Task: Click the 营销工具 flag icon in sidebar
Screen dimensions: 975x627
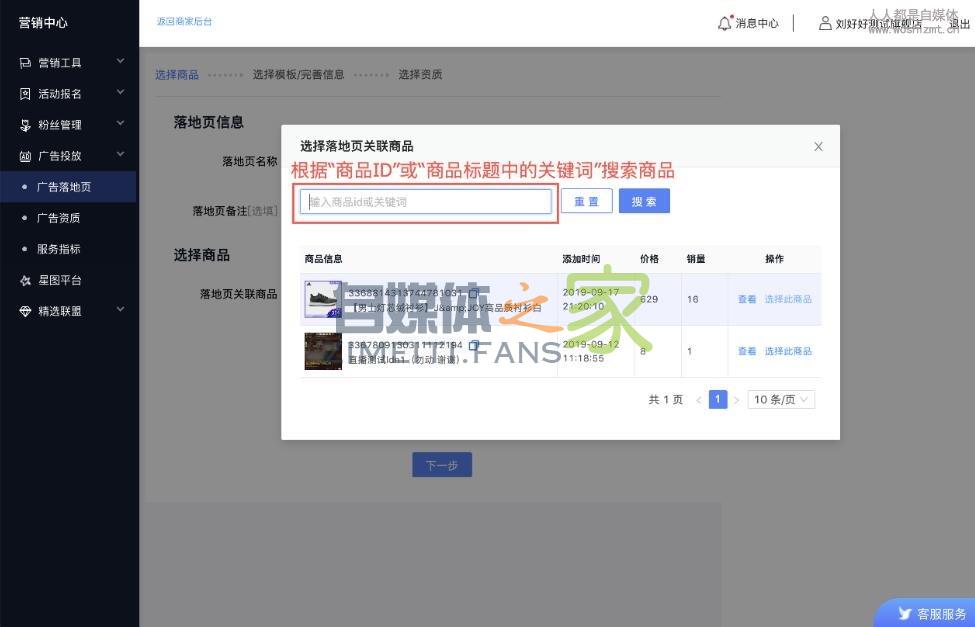Action: click(26, 63)
